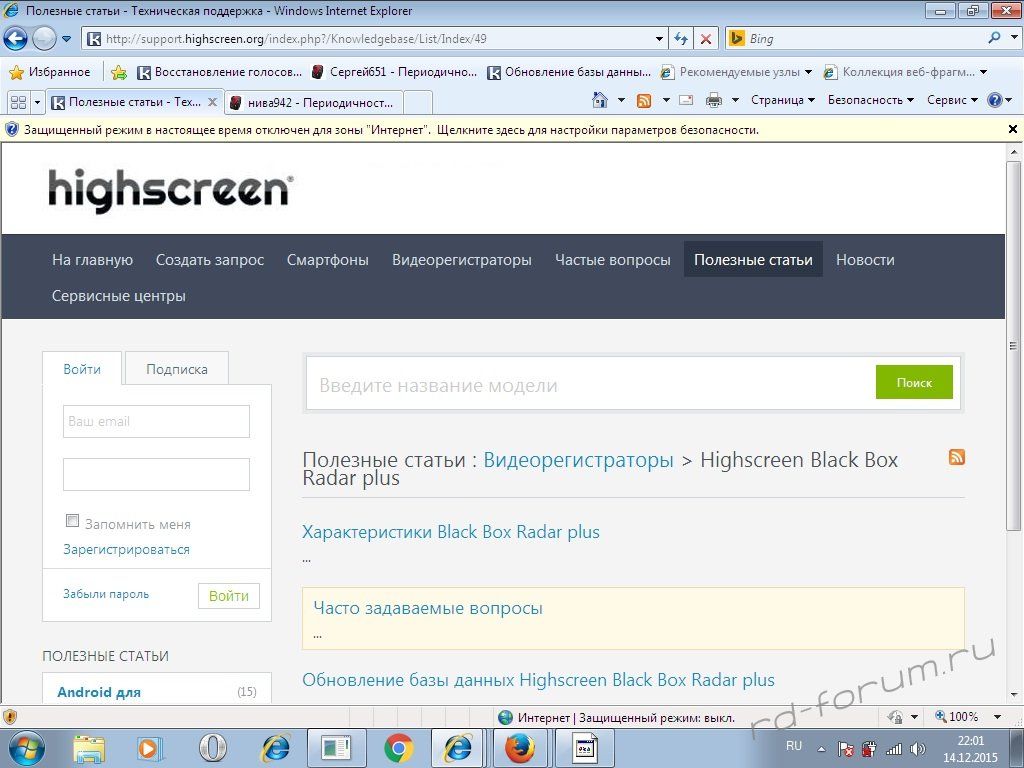1024x768 pixels.
Task: Open Android для sidebar category
Action: tap(99, 692)
